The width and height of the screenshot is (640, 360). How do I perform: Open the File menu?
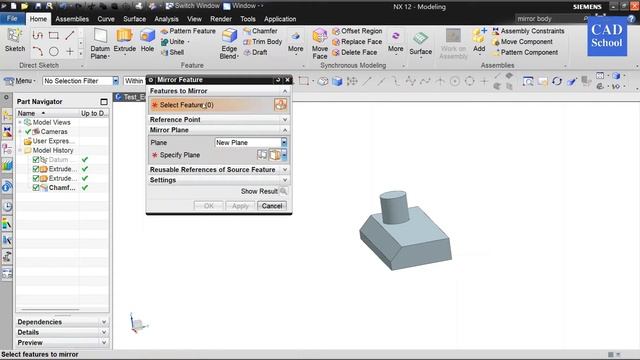(12, 19)
